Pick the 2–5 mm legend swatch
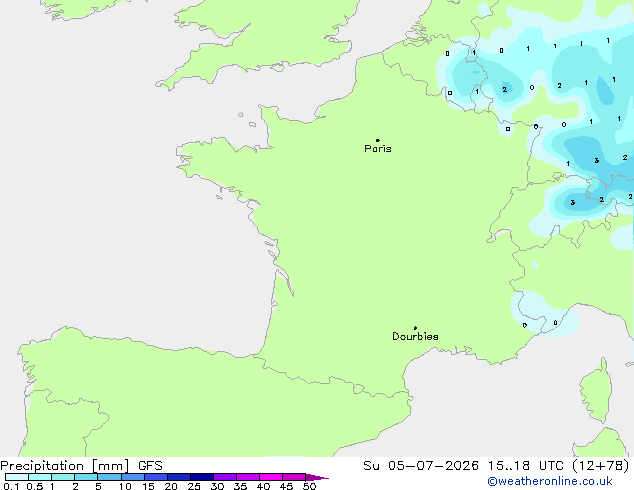The width and height of the screenshot is (634, 490). 86,477
